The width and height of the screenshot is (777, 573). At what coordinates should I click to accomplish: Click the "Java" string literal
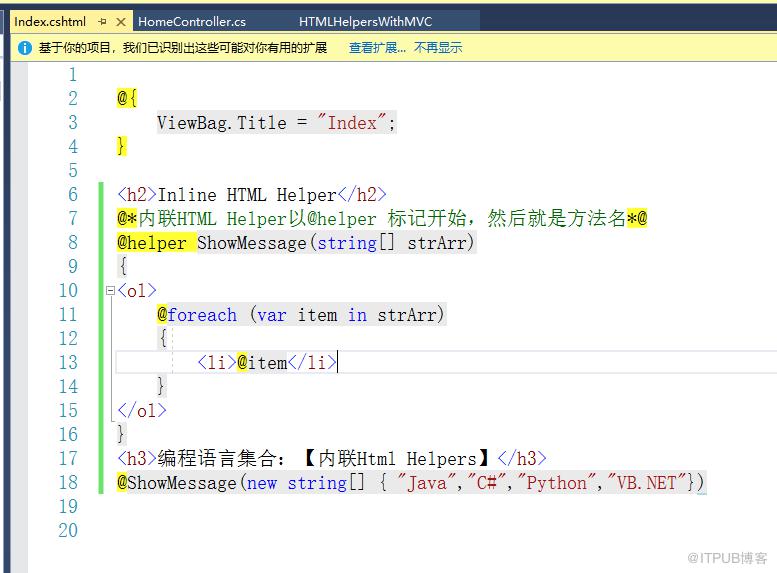click(427, 483)
